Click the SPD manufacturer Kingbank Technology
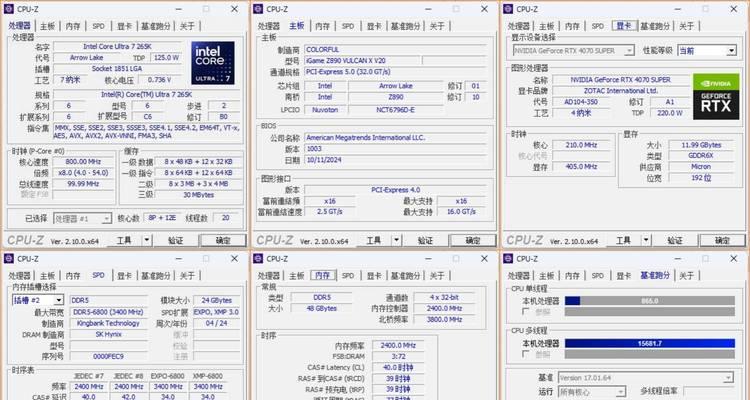This screenshot has height=400, width=750. click(109, 323)
